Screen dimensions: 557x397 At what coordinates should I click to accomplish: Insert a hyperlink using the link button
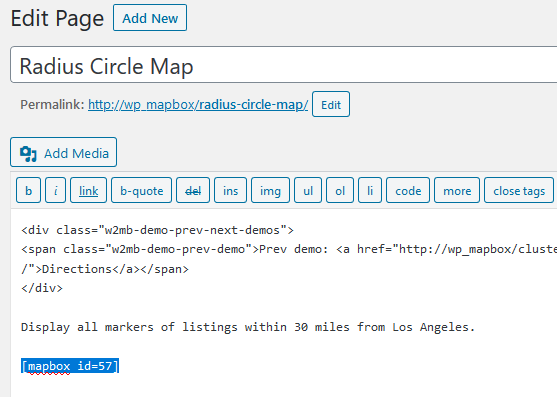(88, 191)
